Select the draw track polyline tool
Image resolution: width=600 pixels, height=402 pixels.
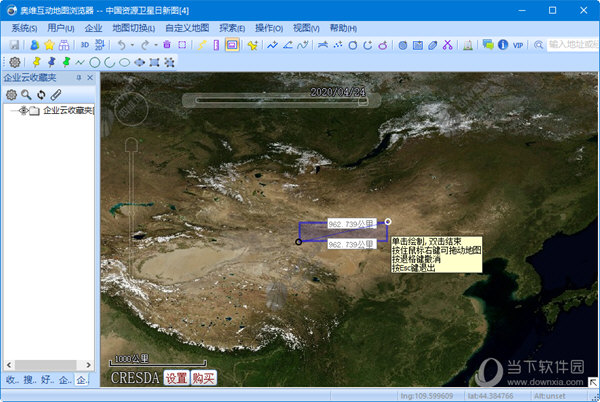pos(272,45)
